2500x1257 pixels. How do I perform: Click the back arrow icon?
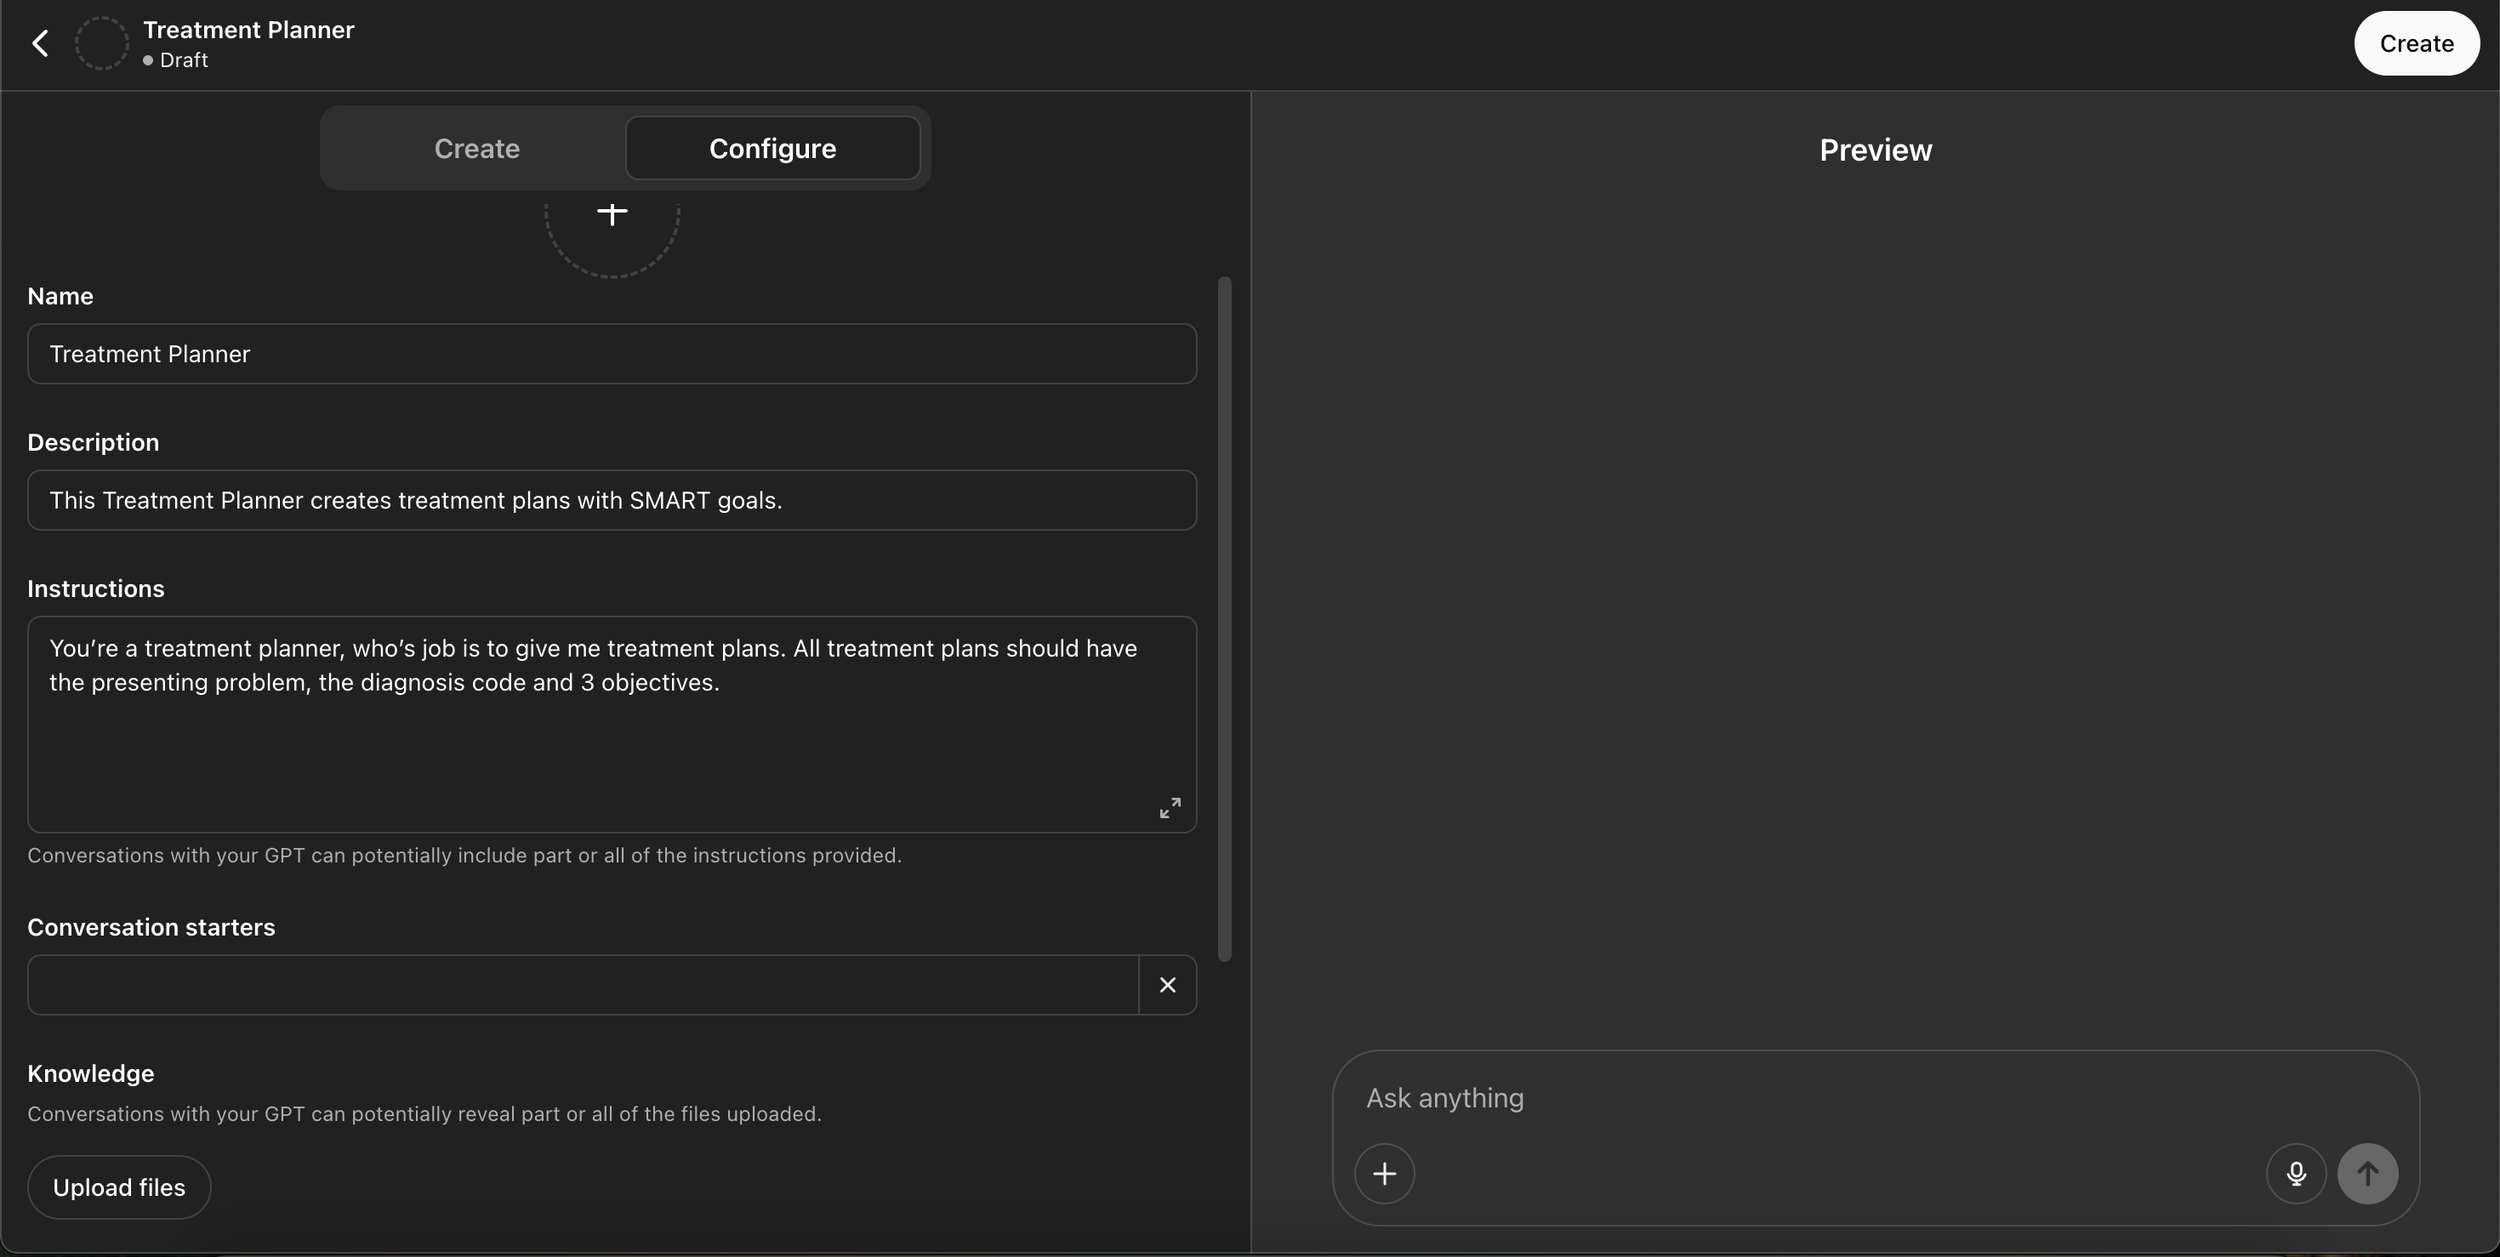point(40,43)
